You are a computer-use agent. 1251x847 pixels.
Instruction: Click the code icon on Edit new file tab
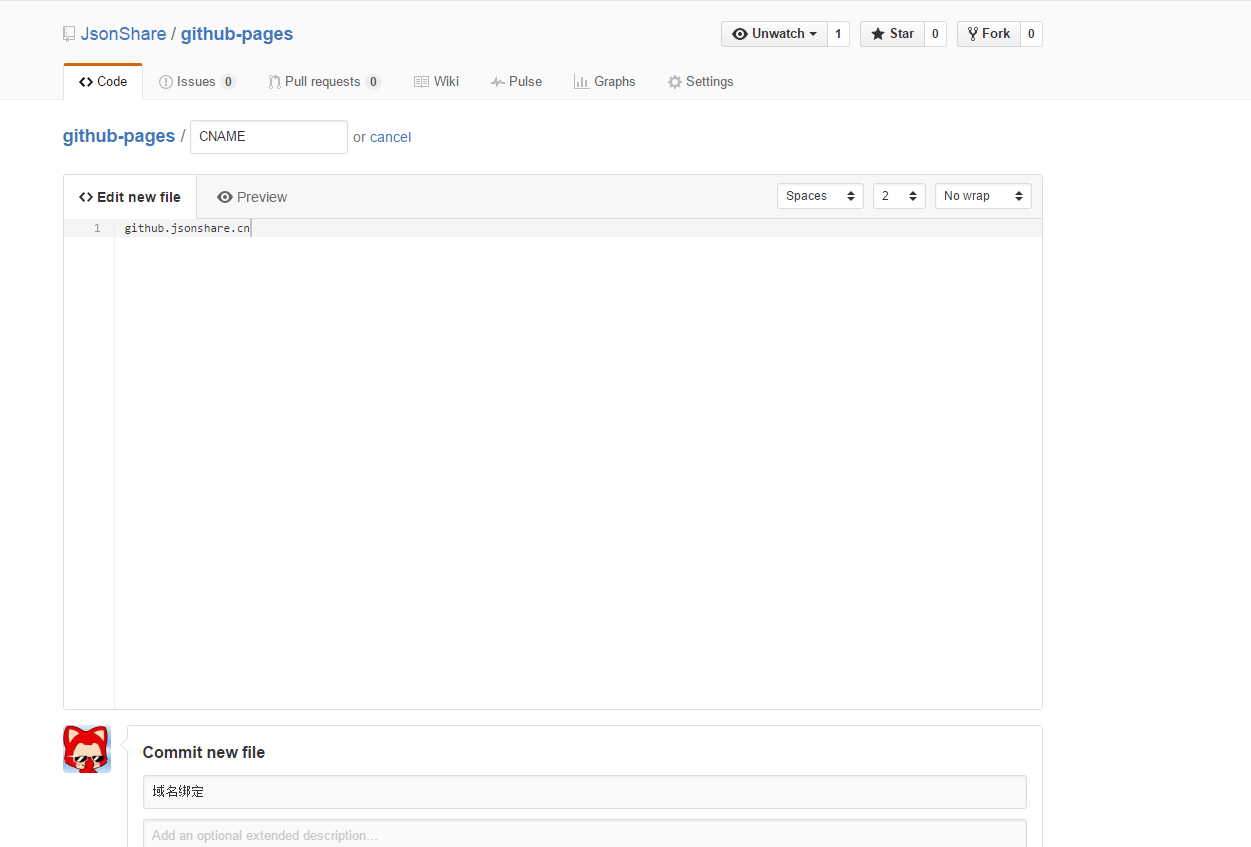tap(86, 197)
